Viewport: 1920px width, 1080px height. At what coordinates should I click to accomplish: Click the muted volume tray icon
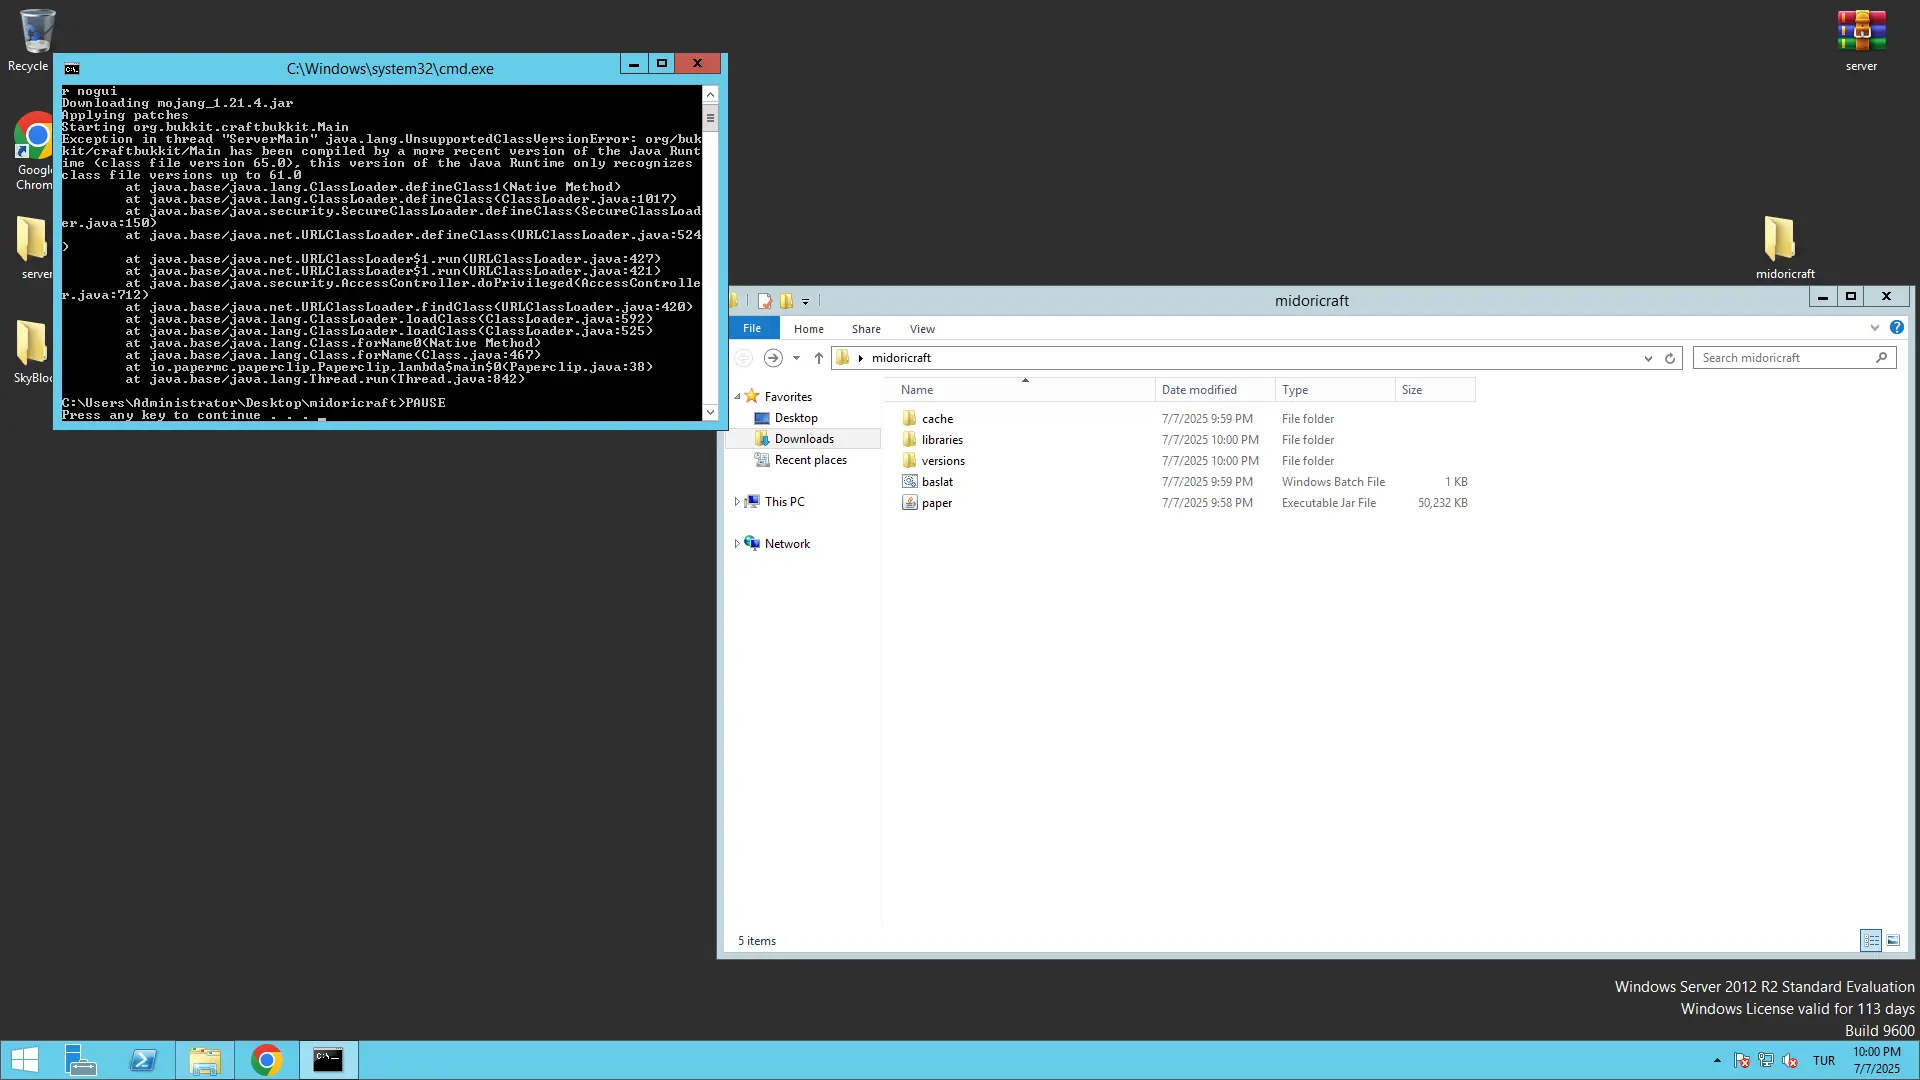click(1790, 1060)
